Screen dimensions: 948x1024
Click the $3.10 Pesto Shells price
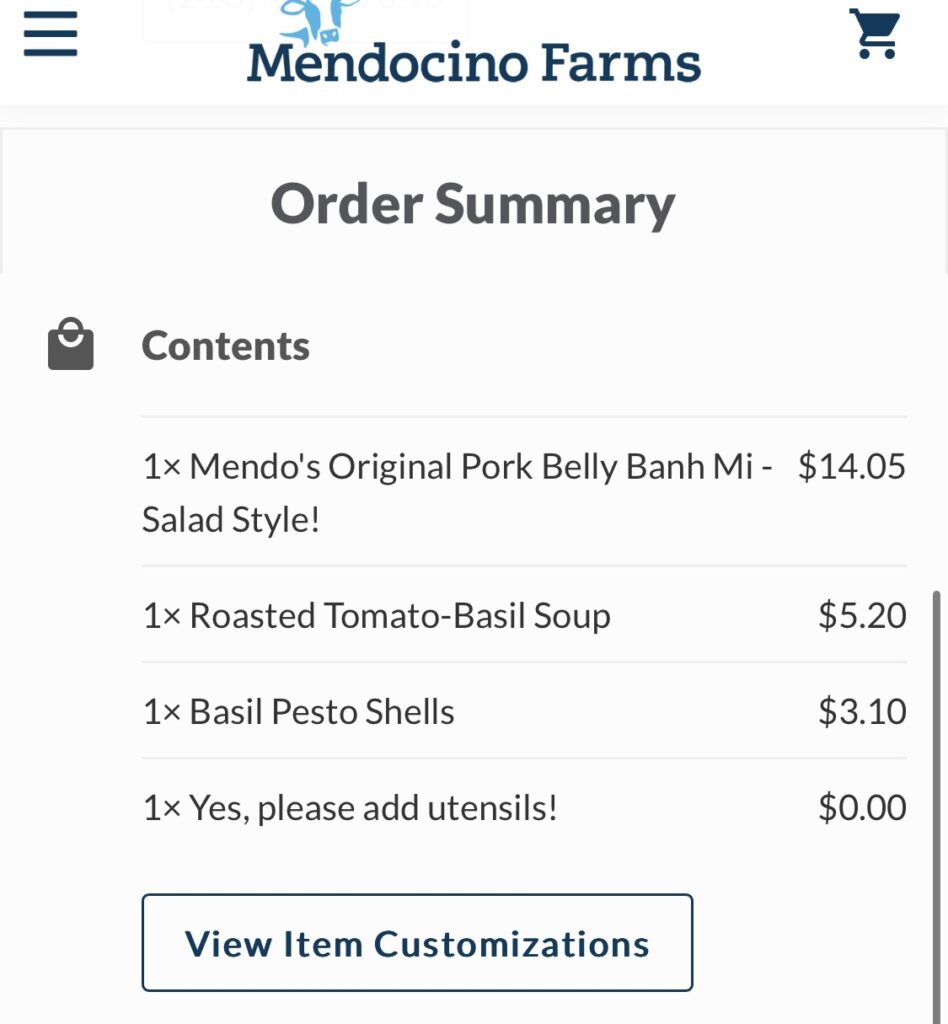[x=862, y=711]
